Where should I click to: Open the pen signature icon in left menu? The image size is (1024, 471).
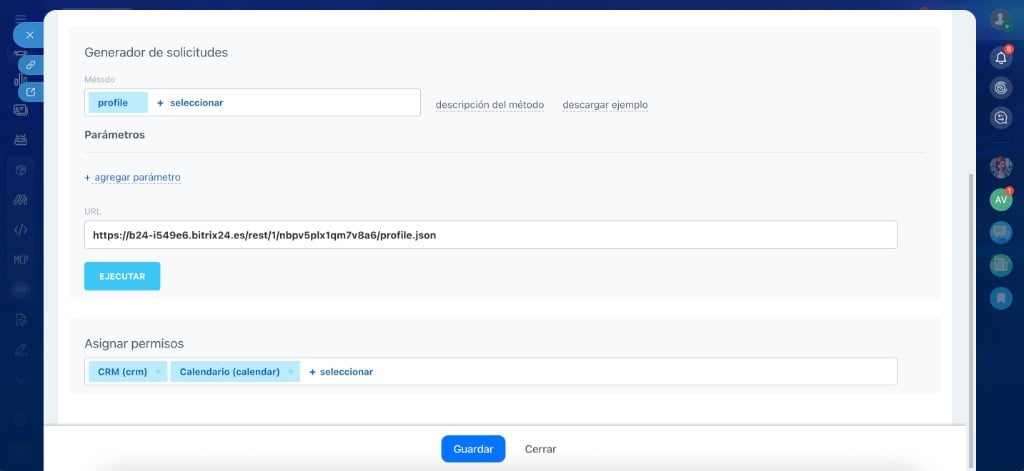coord(21,350)
